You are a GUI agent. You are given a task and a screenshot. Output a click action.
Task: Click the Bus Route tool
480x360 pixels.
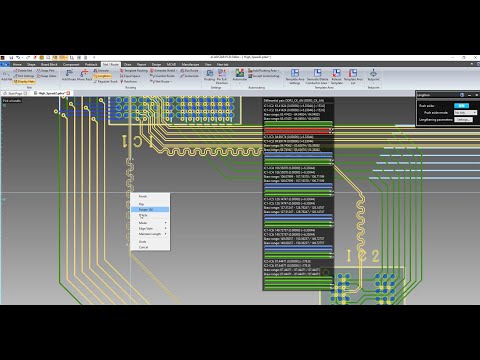(189, 71)
